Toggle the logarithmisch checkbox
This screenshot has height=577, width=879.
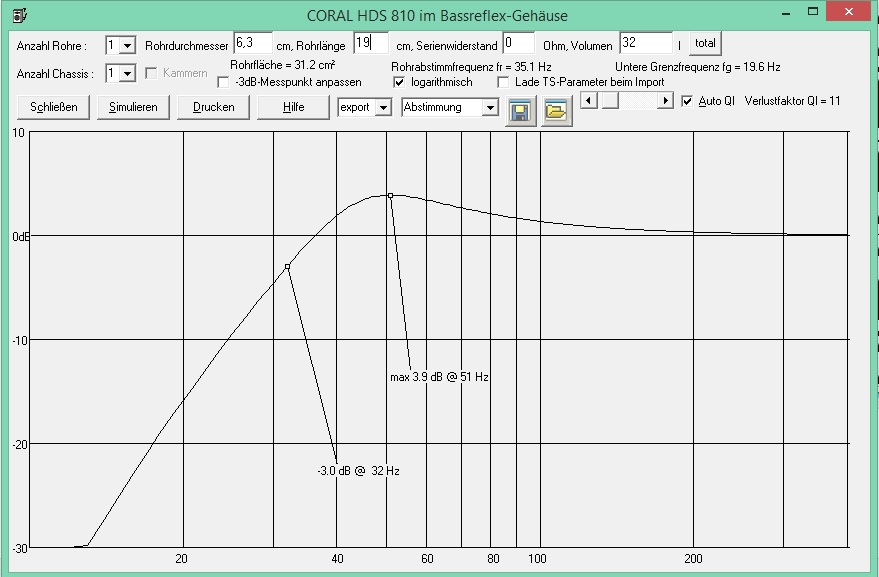(x=400, y=82)
